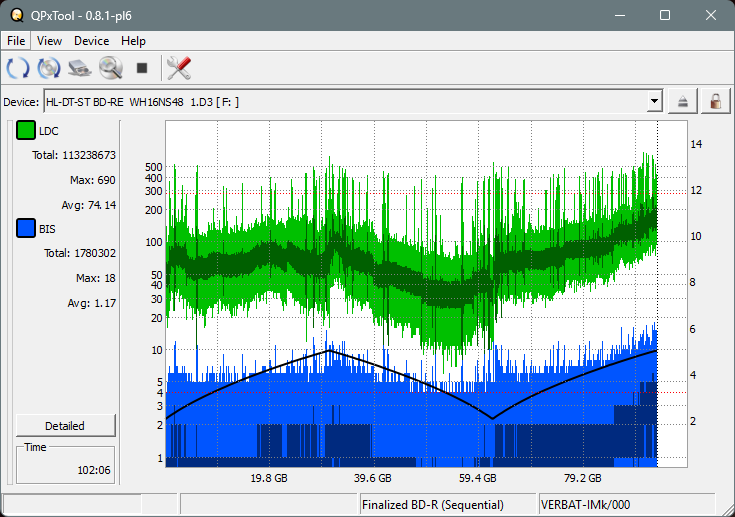Click the eject tray button

(682, 101)
